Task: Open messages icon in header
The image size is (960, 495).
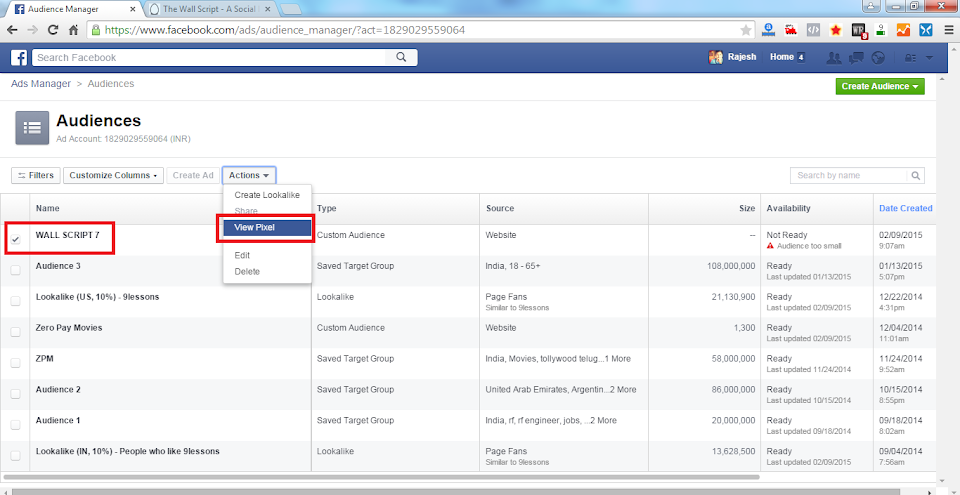Action: (856, 58)
